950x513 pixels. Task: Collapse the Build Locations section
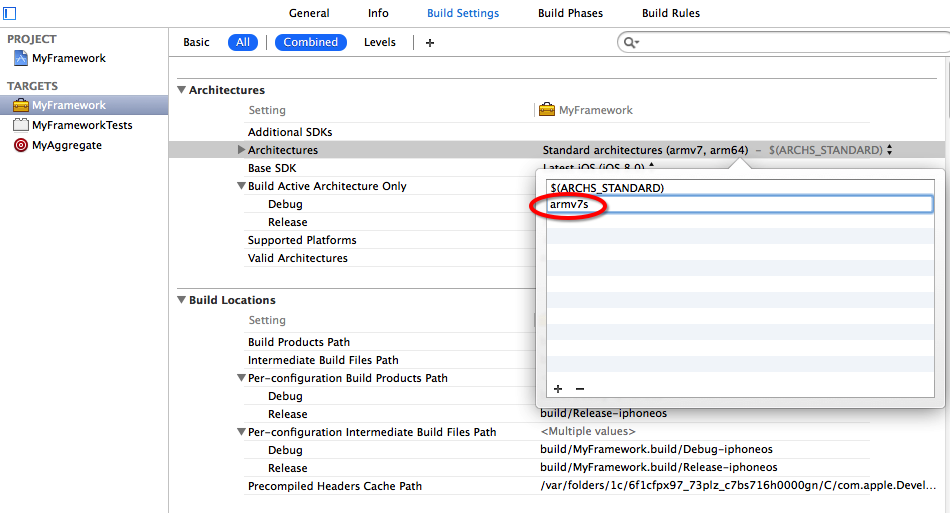pyautogui.click(x=181, y=300)
